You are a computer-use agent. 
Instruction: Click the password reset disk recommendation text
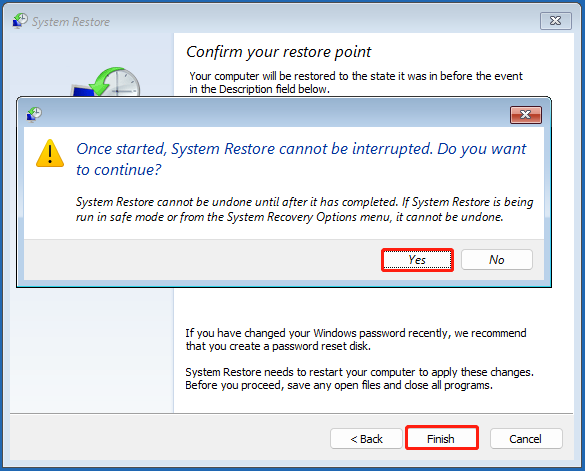click(356, 339)
